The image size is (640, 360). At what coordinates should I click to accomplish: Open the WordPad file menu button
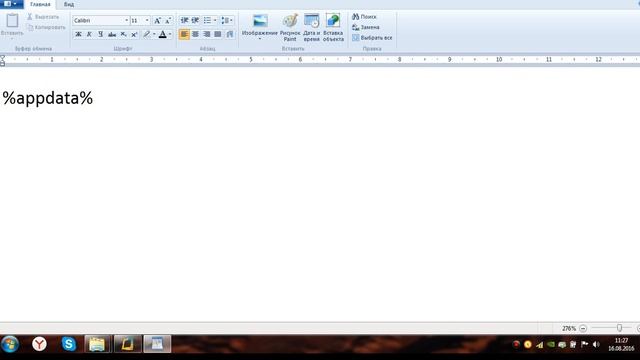(11, 4)
